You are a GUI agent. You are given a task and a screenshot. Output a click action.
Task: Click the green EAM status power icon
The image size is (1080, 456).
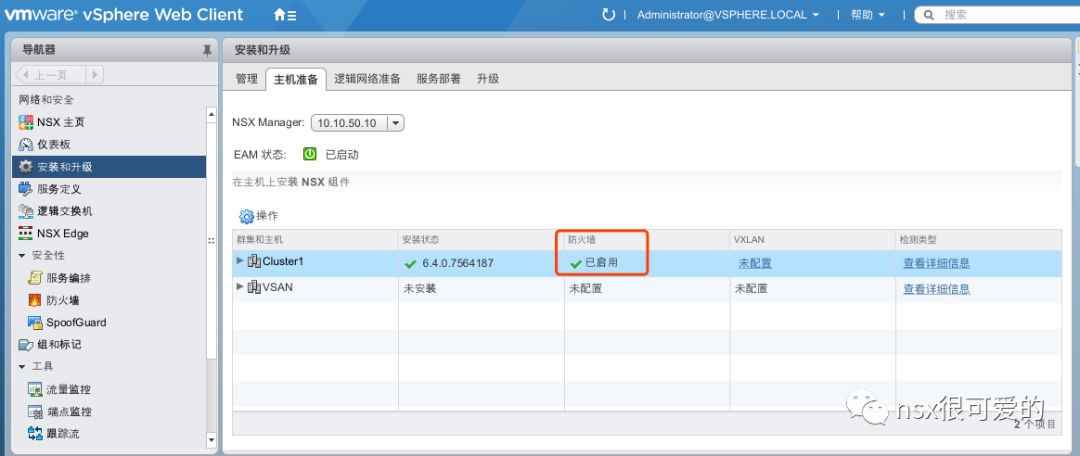coord(310,154)
